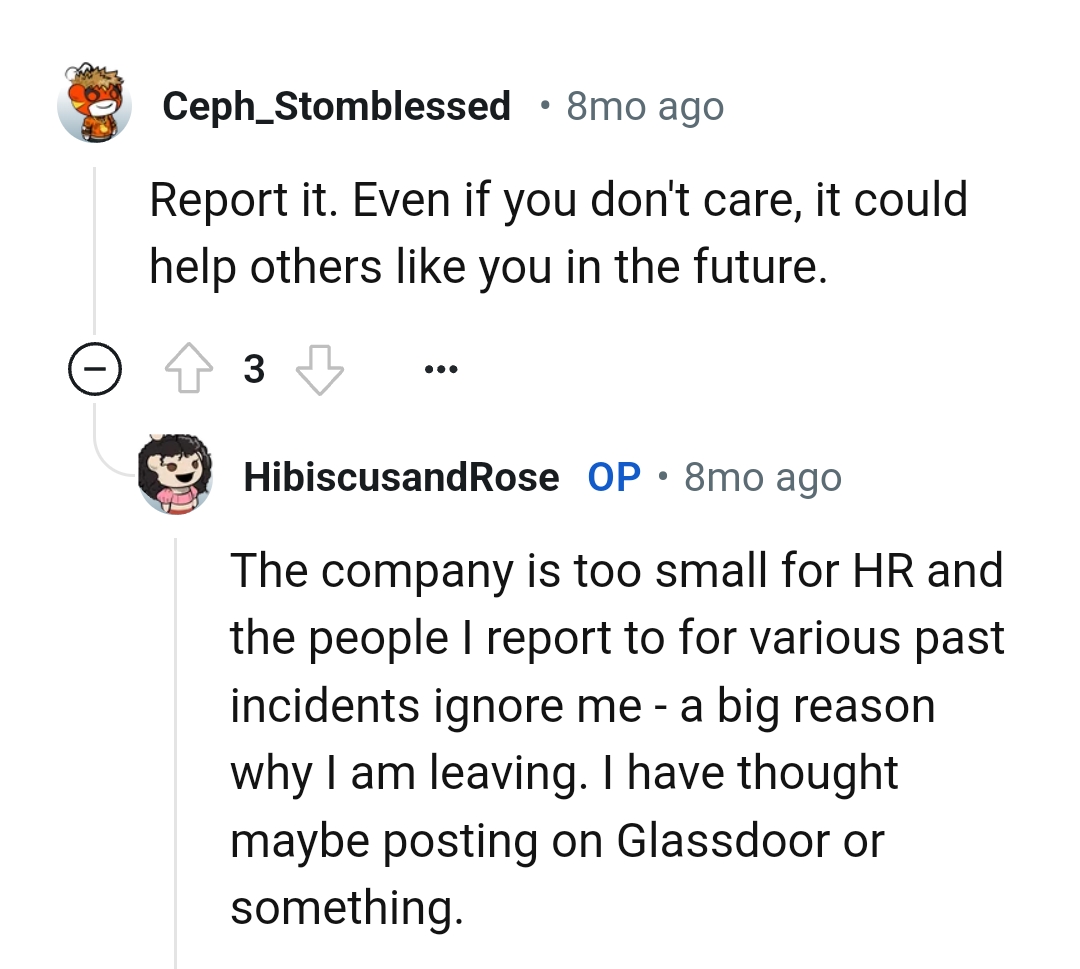This screenshot has height=969, width=1080.
Task: Click the word 'Glassdoor' in the reply
Action: (x=724, y=840)
